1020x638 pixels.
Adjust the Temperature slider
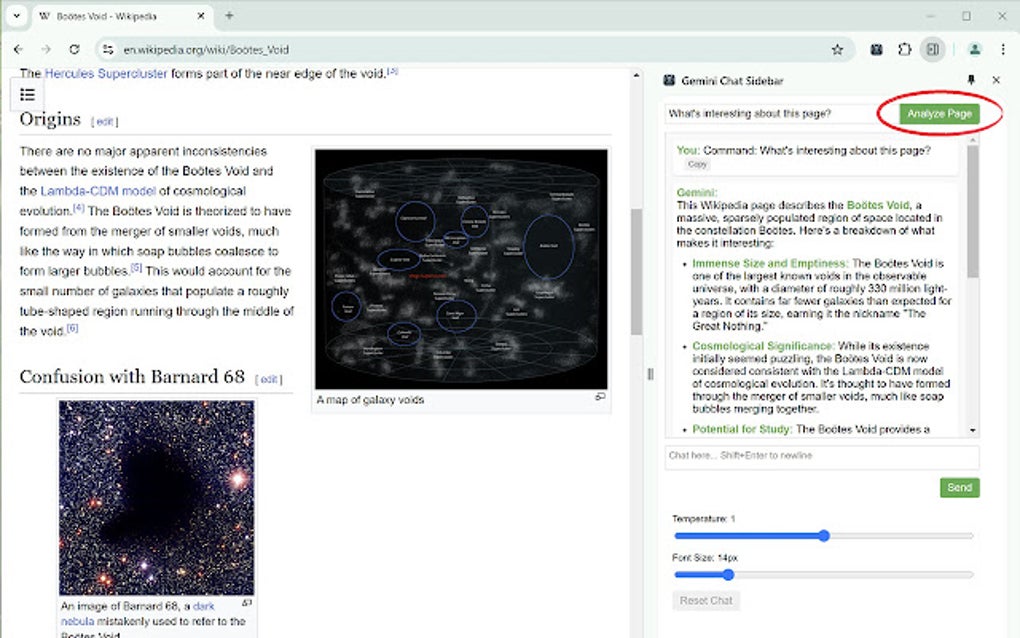click(823, 535)
